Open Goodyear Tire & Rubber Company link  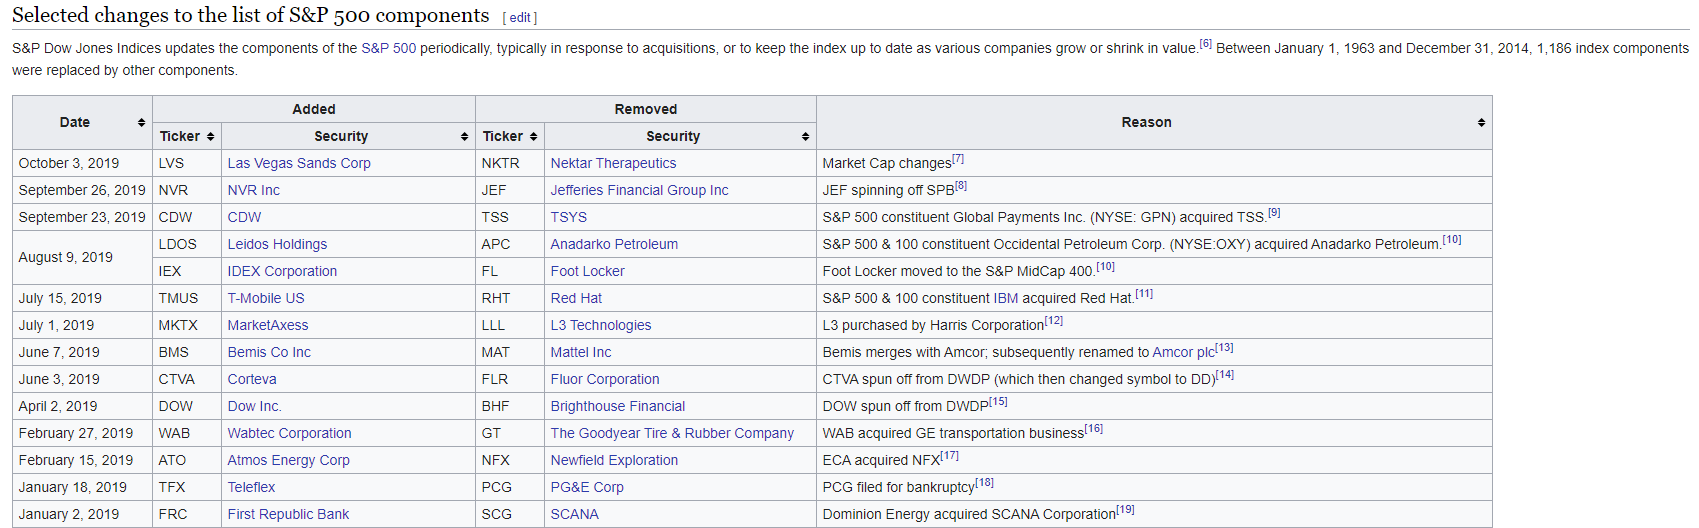pyautogui.click(x=672, y=433)
